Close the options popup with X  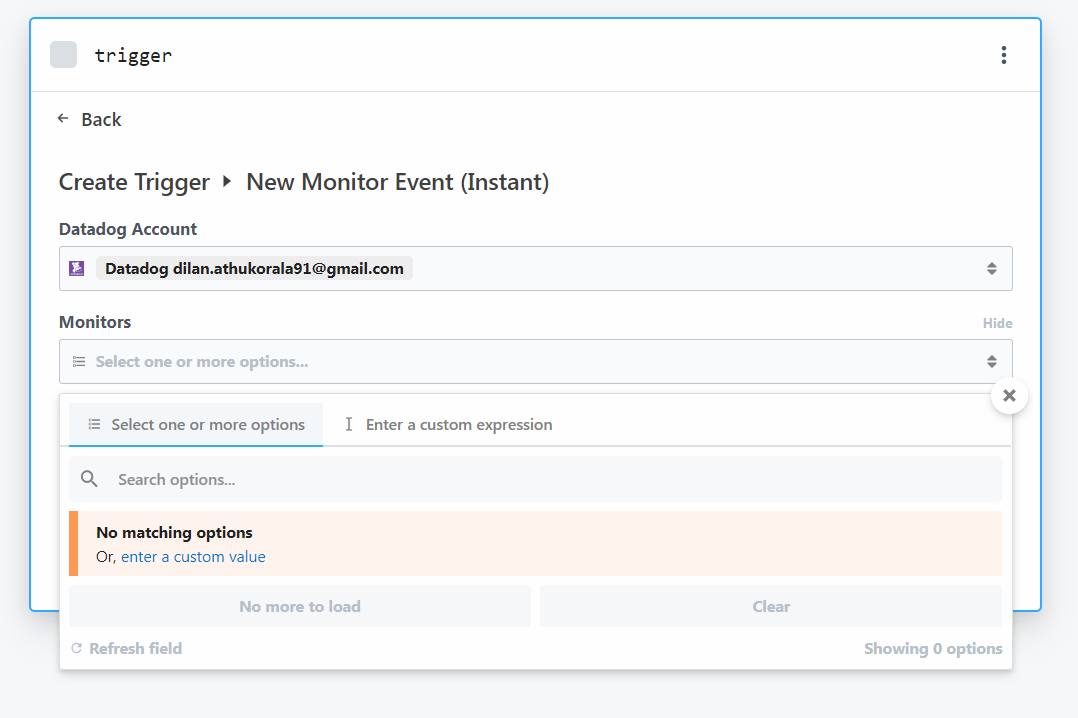[1009, 395]
